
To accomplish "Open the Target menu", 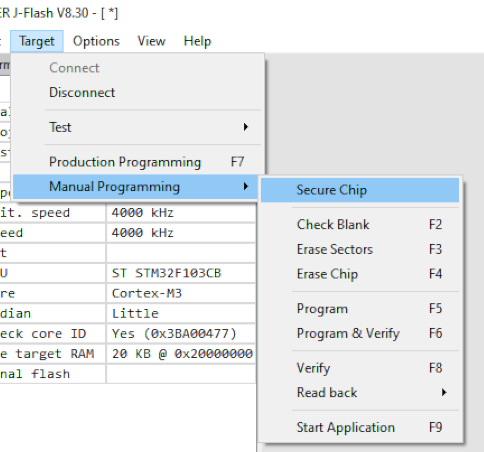I will [x=37, y=41].
